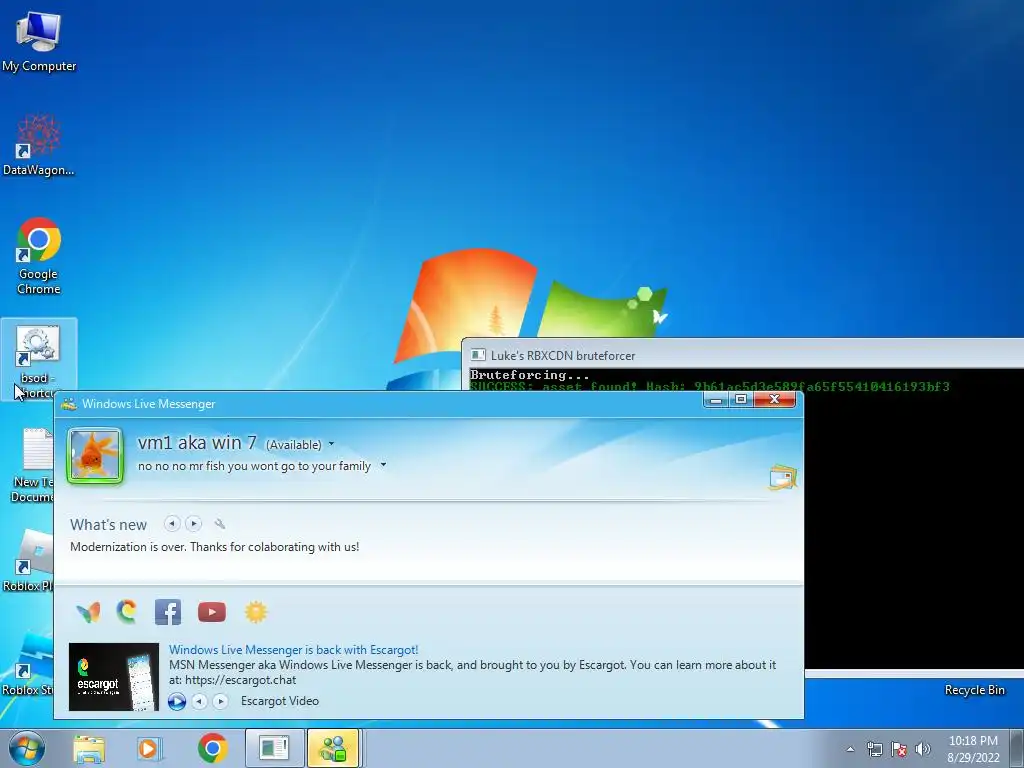
Task: Go to next Escargot video item
Action: click(x=221, y=701)
